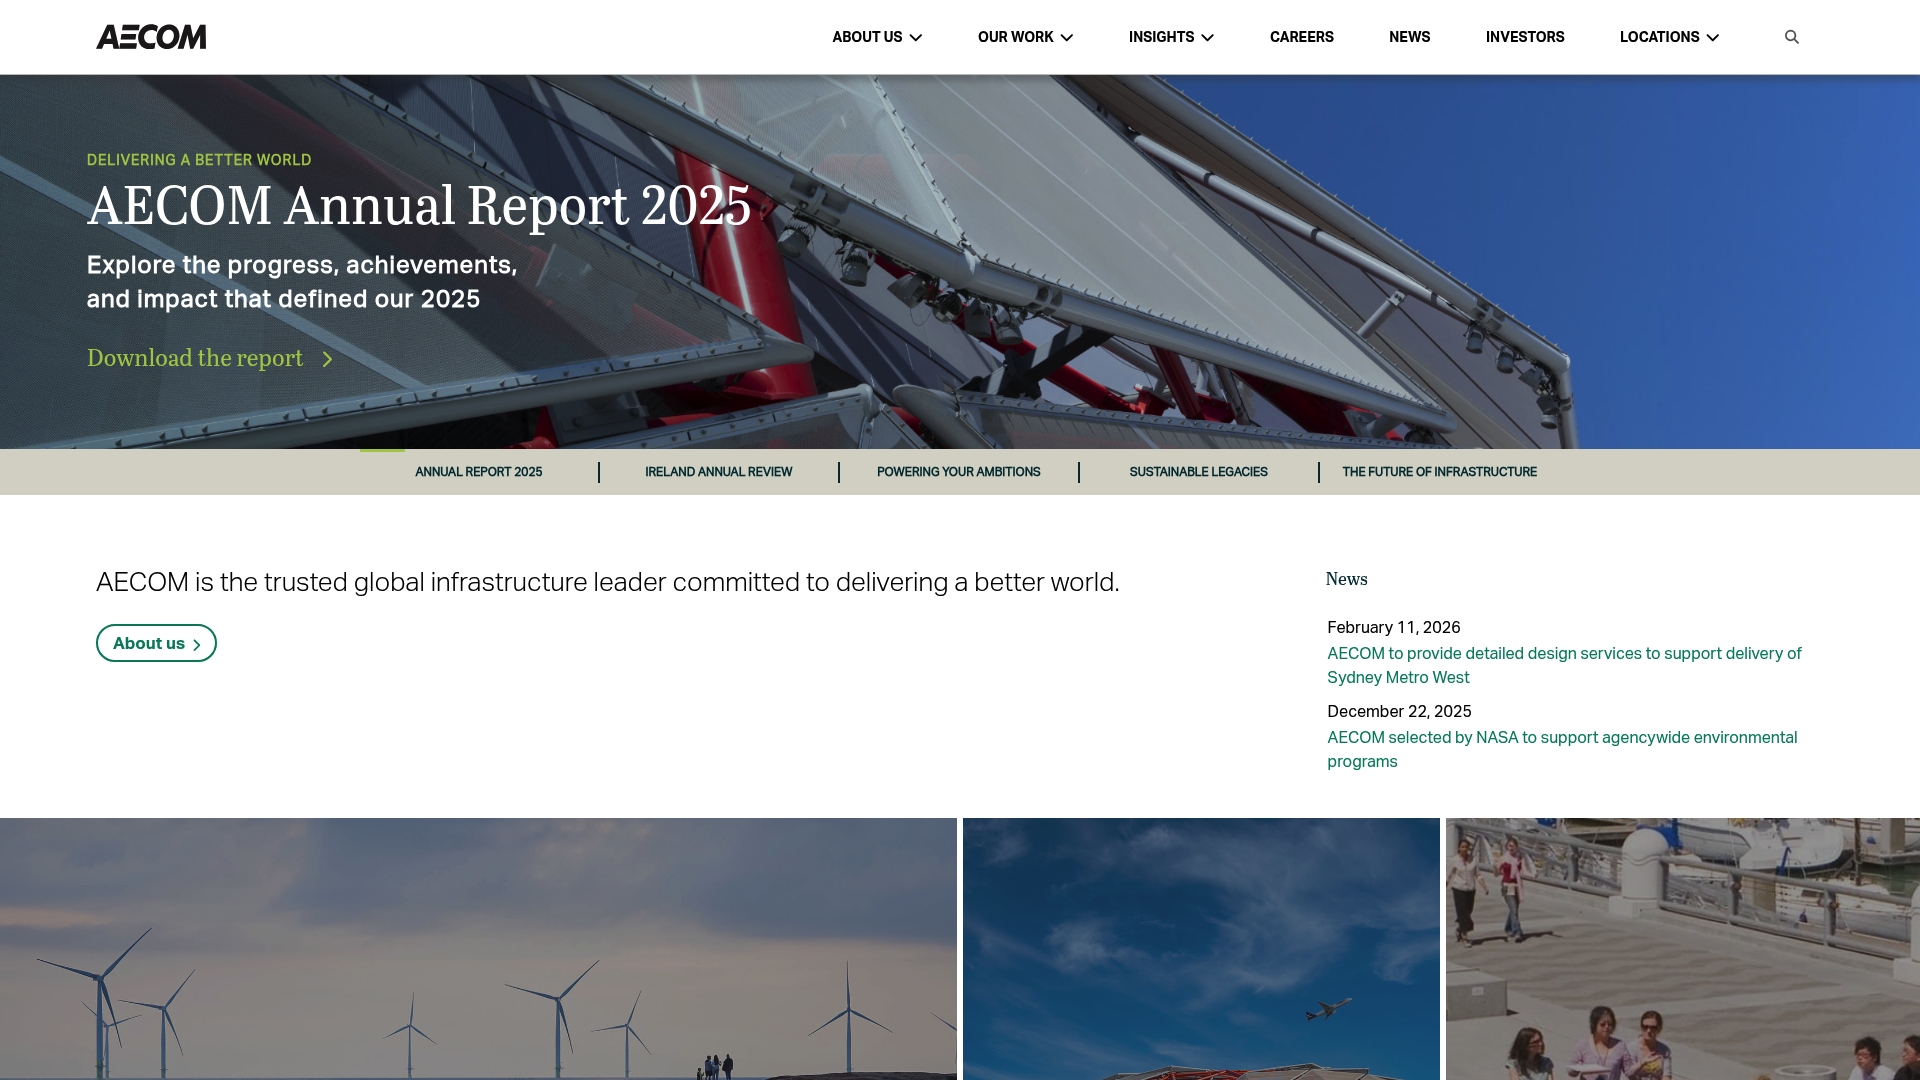1920x1080 pixels.
Task: Select the Annual Report 2025 slide tab
Action: click(x=478, y=472)
